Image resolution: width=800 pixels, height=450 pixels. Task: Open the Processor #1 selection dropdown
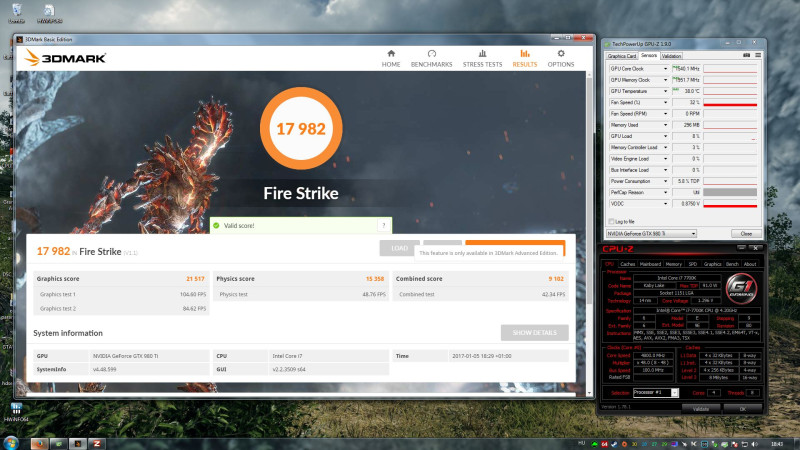656,392
